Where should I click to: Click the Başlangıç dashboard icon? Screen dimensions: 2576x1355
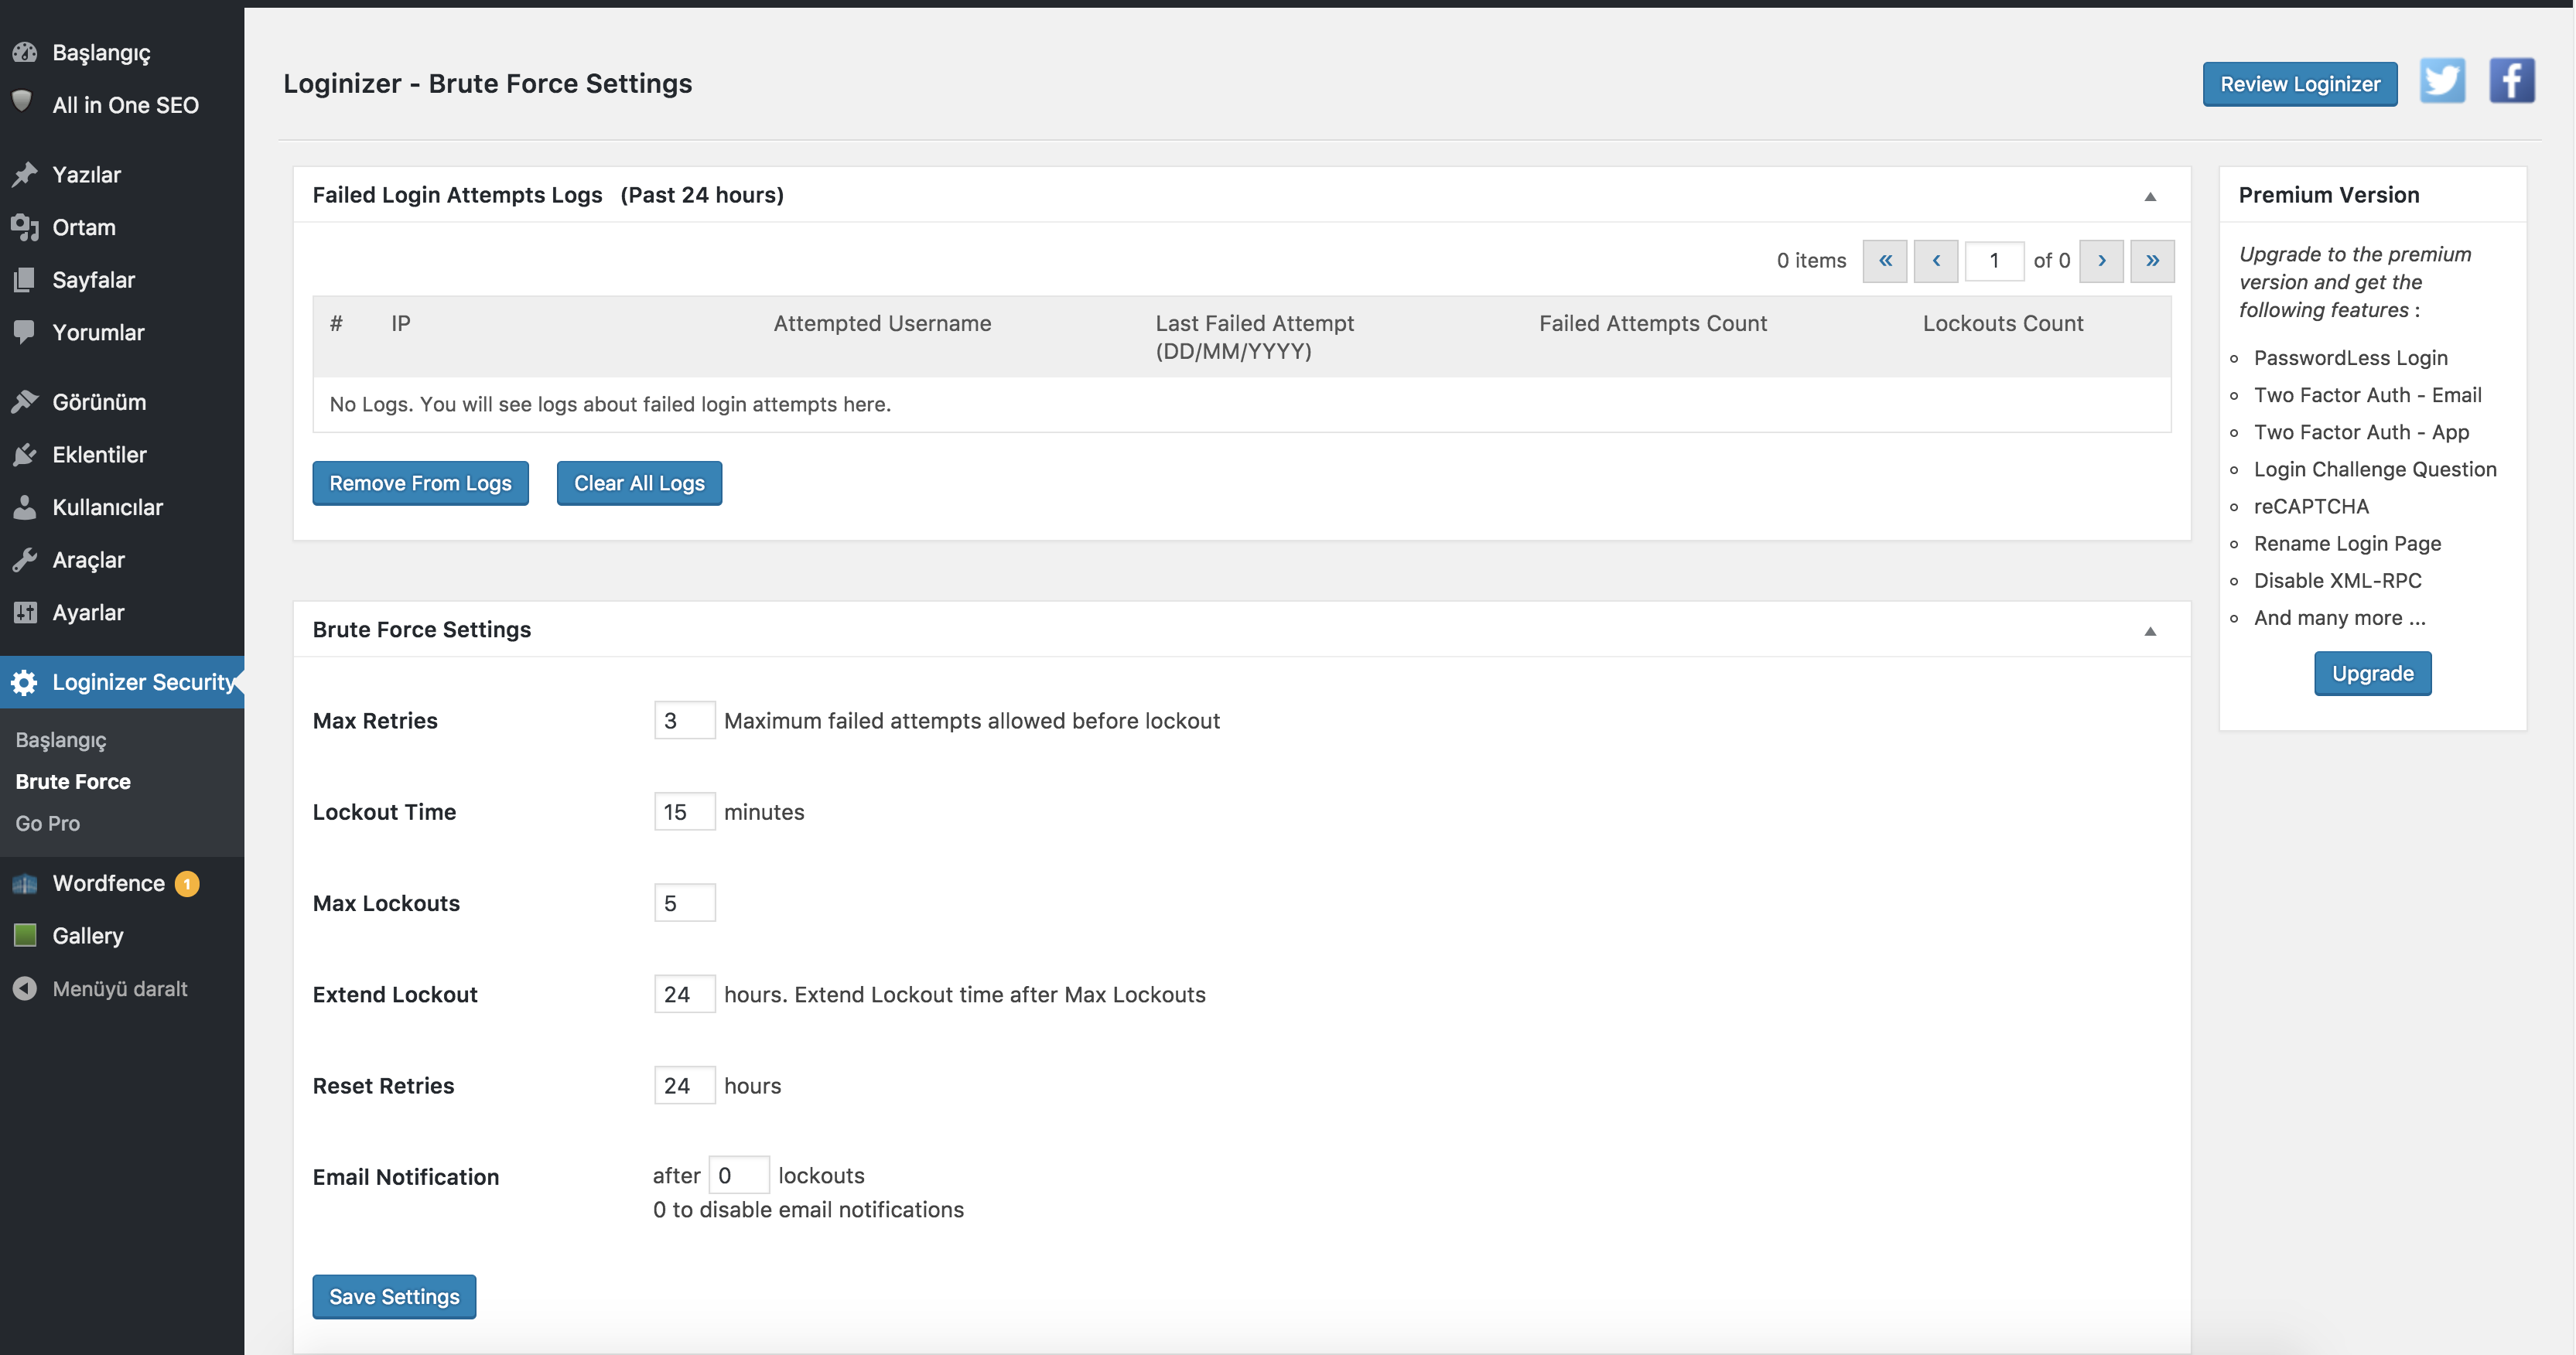[x=25, y=52]
